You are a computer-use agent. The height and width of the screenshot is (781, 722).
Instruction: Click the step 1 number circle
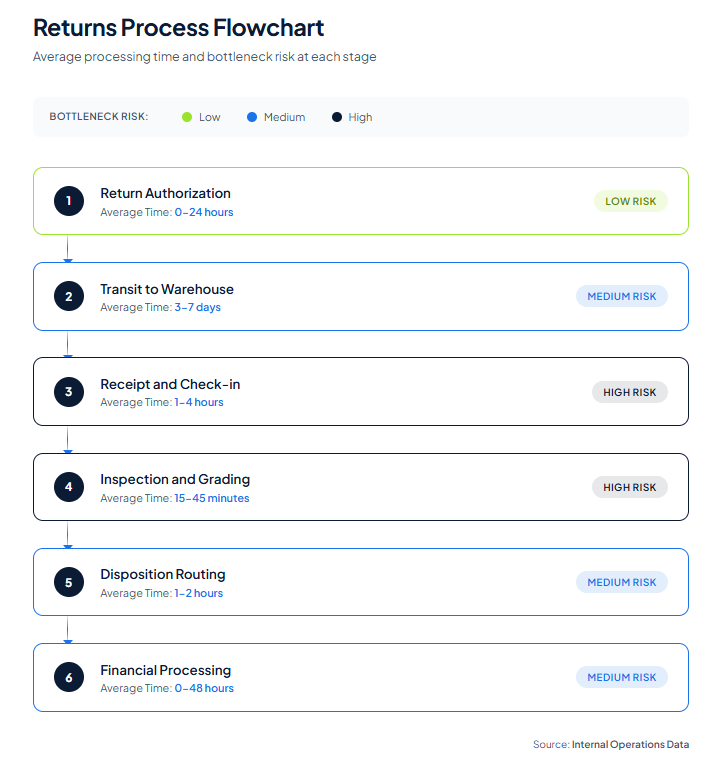pos(69,201)
